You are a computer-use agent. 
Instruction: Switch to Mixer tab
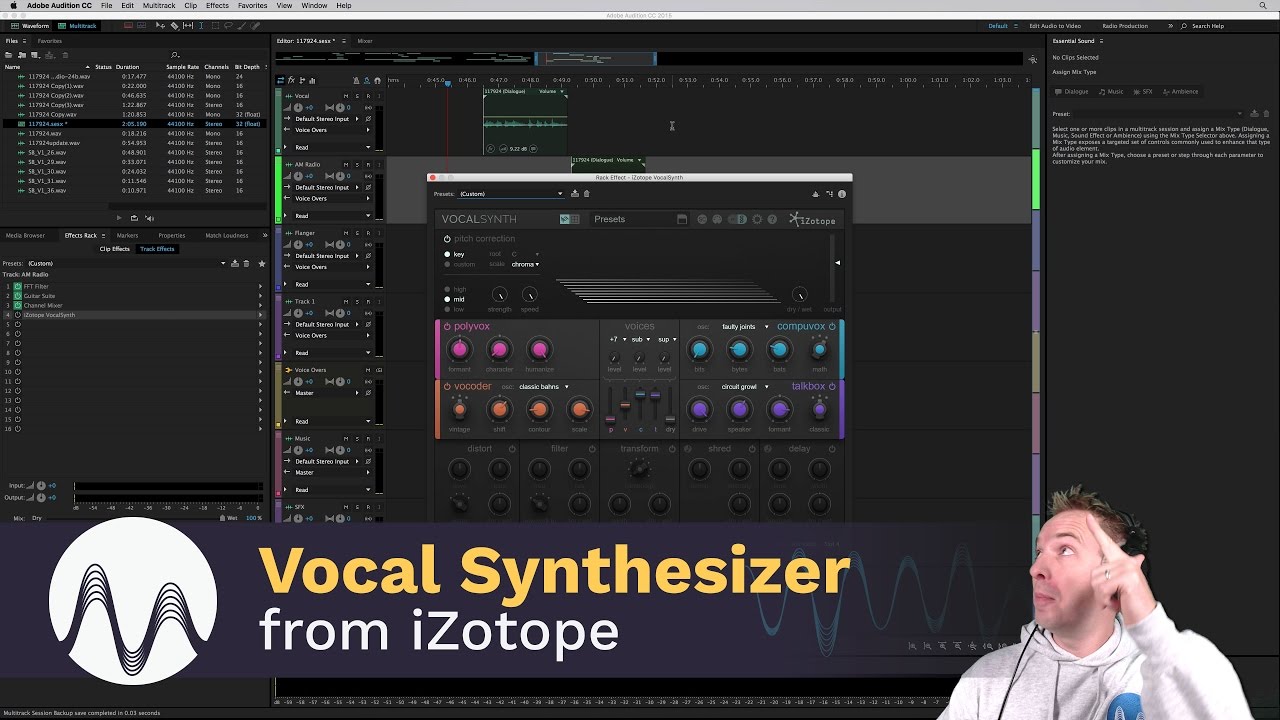tap(365, 41)
